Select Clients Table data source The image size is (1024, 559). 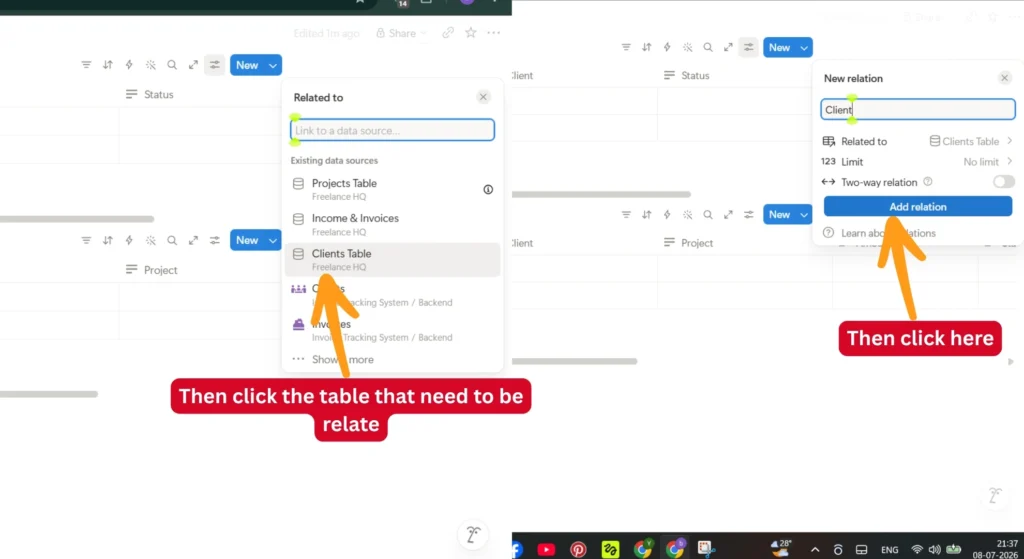392,259
